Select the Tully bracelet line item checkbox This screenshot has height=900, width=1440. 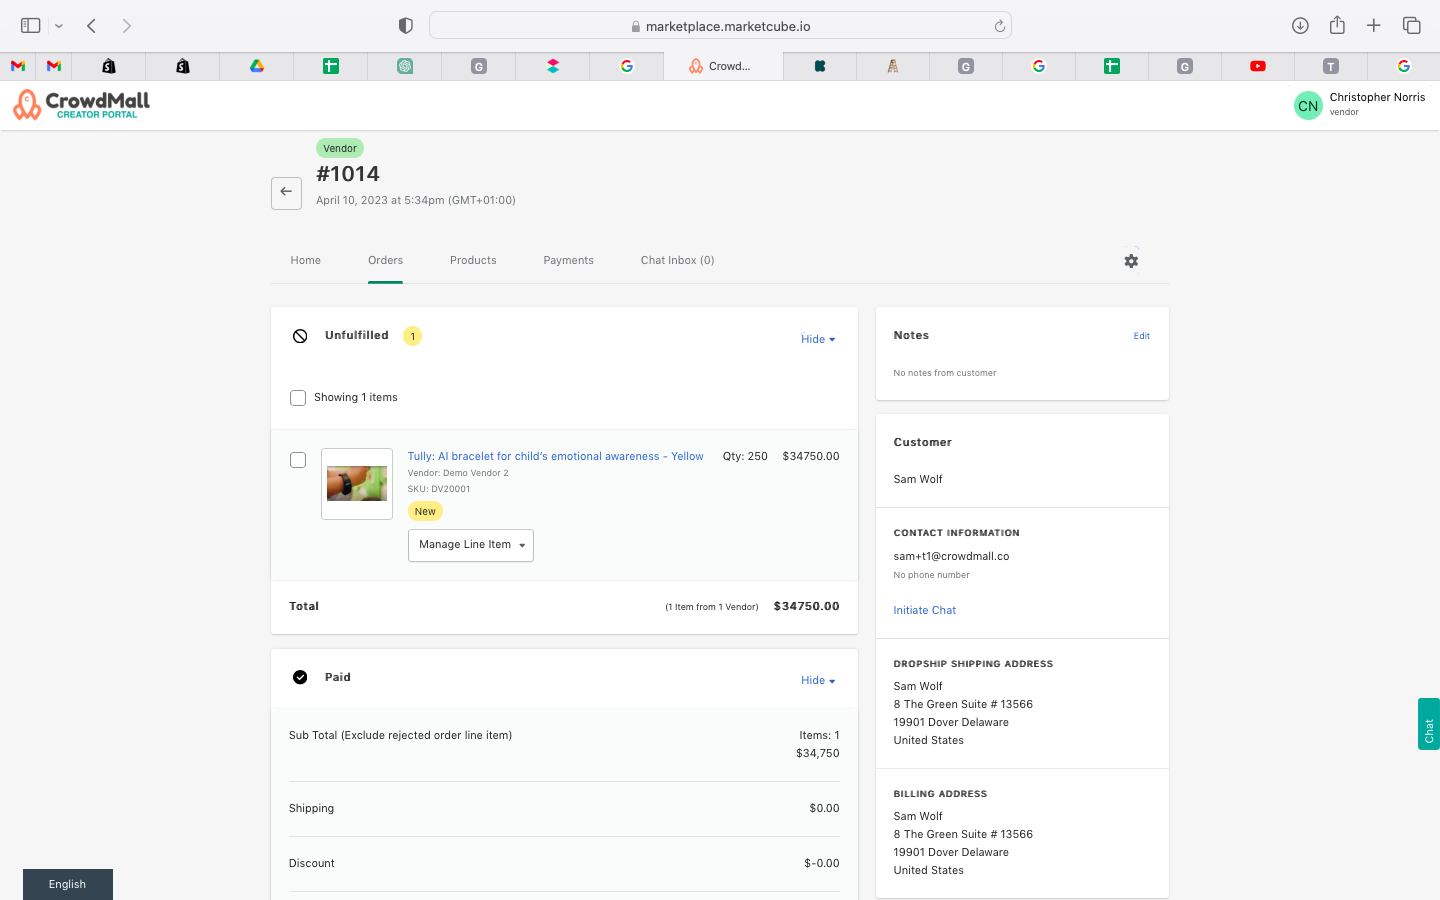click(298, 460)
